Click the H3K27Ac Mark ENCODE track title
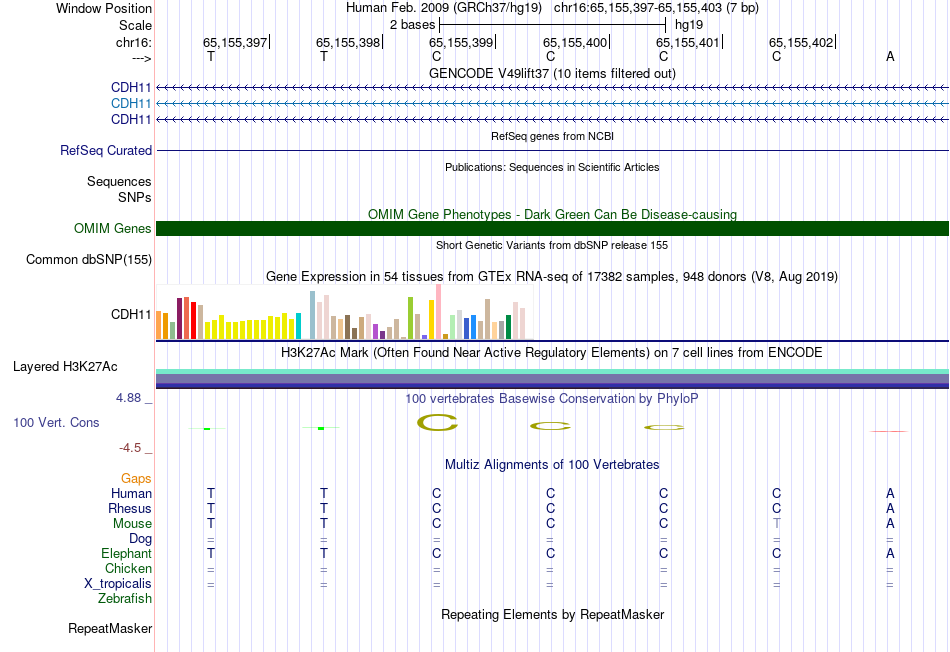This screenshot has width=950, height=652. click(x=552, y=353)
